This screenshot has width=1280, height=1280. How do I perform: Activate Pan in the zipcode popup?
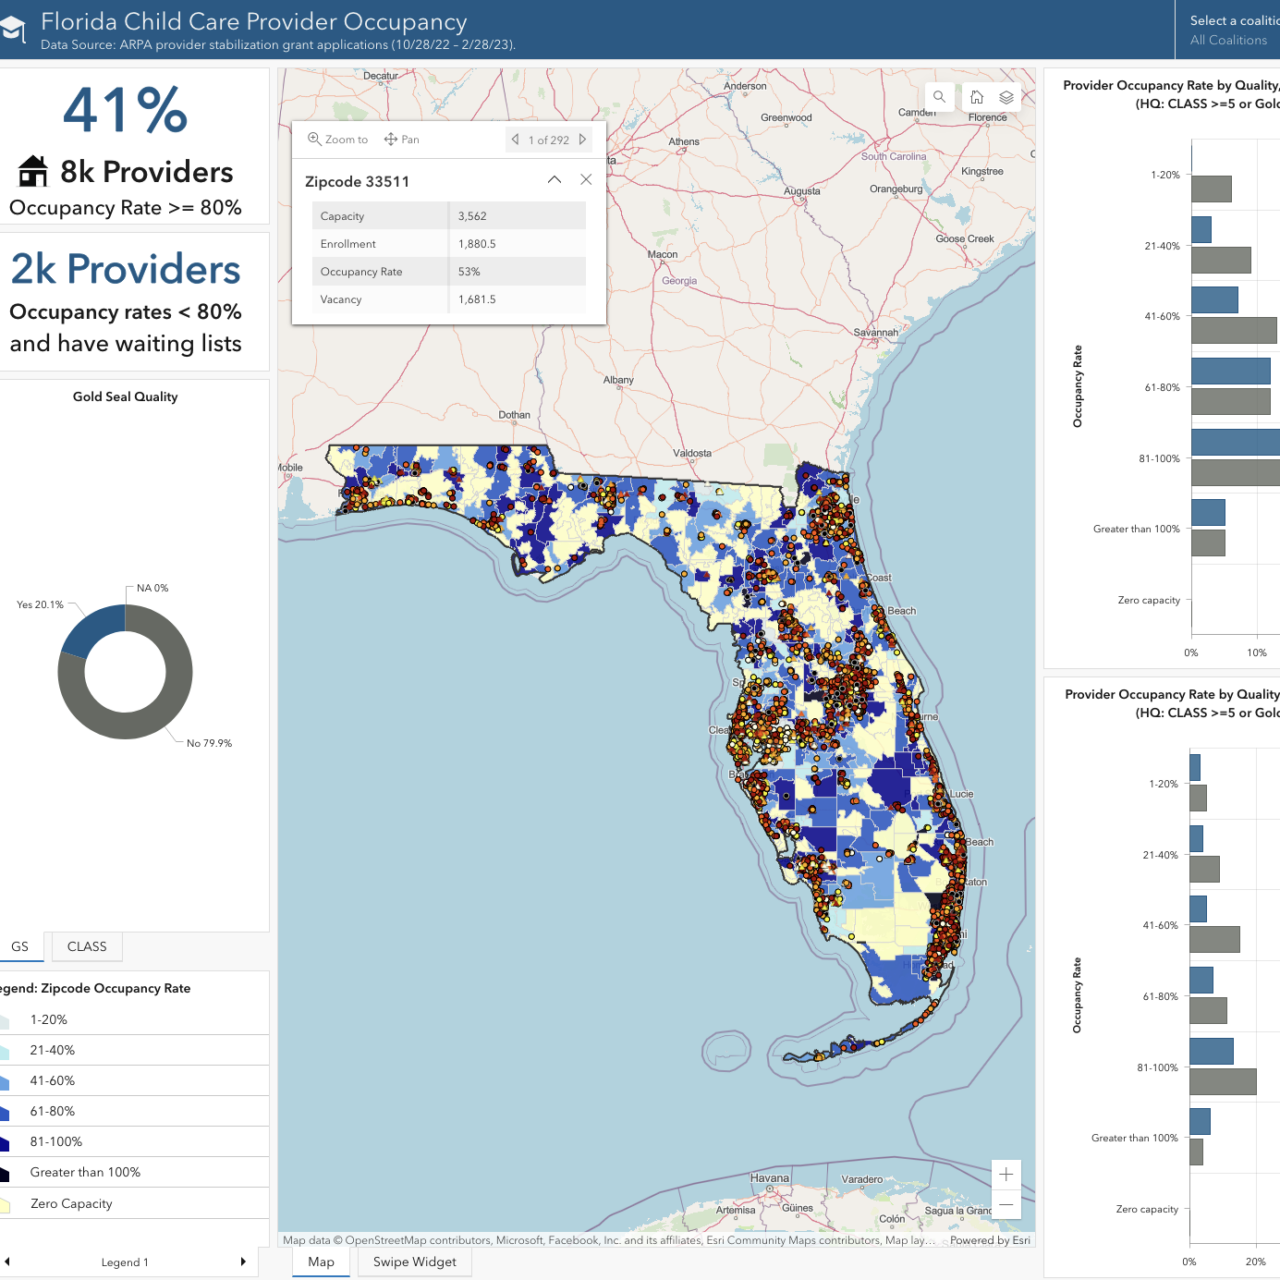click(x=402, y=140)
